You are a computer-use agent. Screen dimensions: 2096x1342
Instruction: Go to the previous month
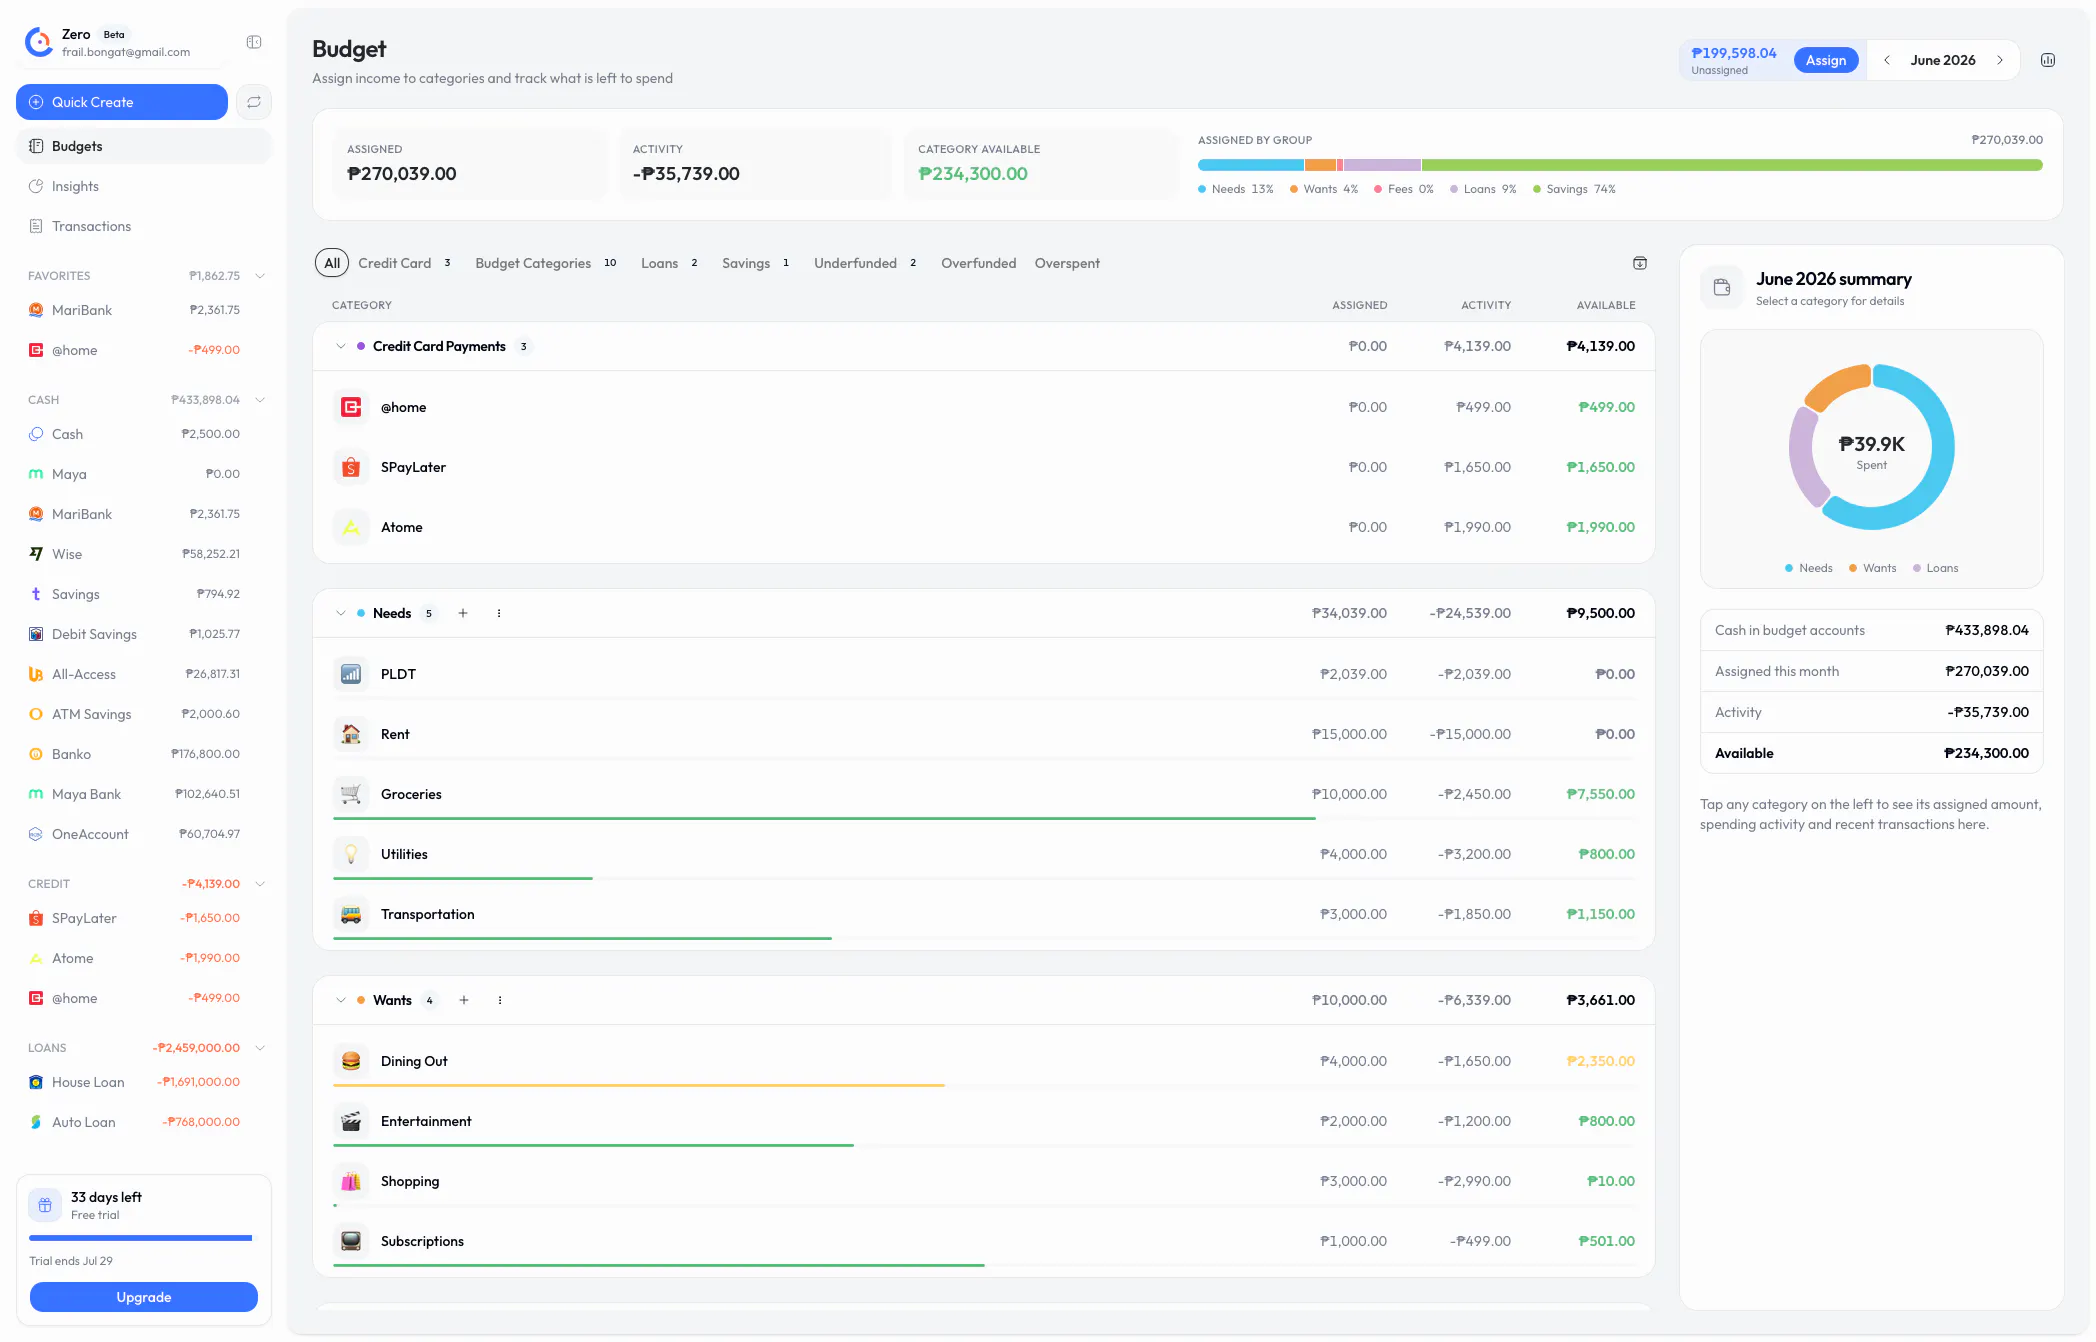coord(1887,60)
